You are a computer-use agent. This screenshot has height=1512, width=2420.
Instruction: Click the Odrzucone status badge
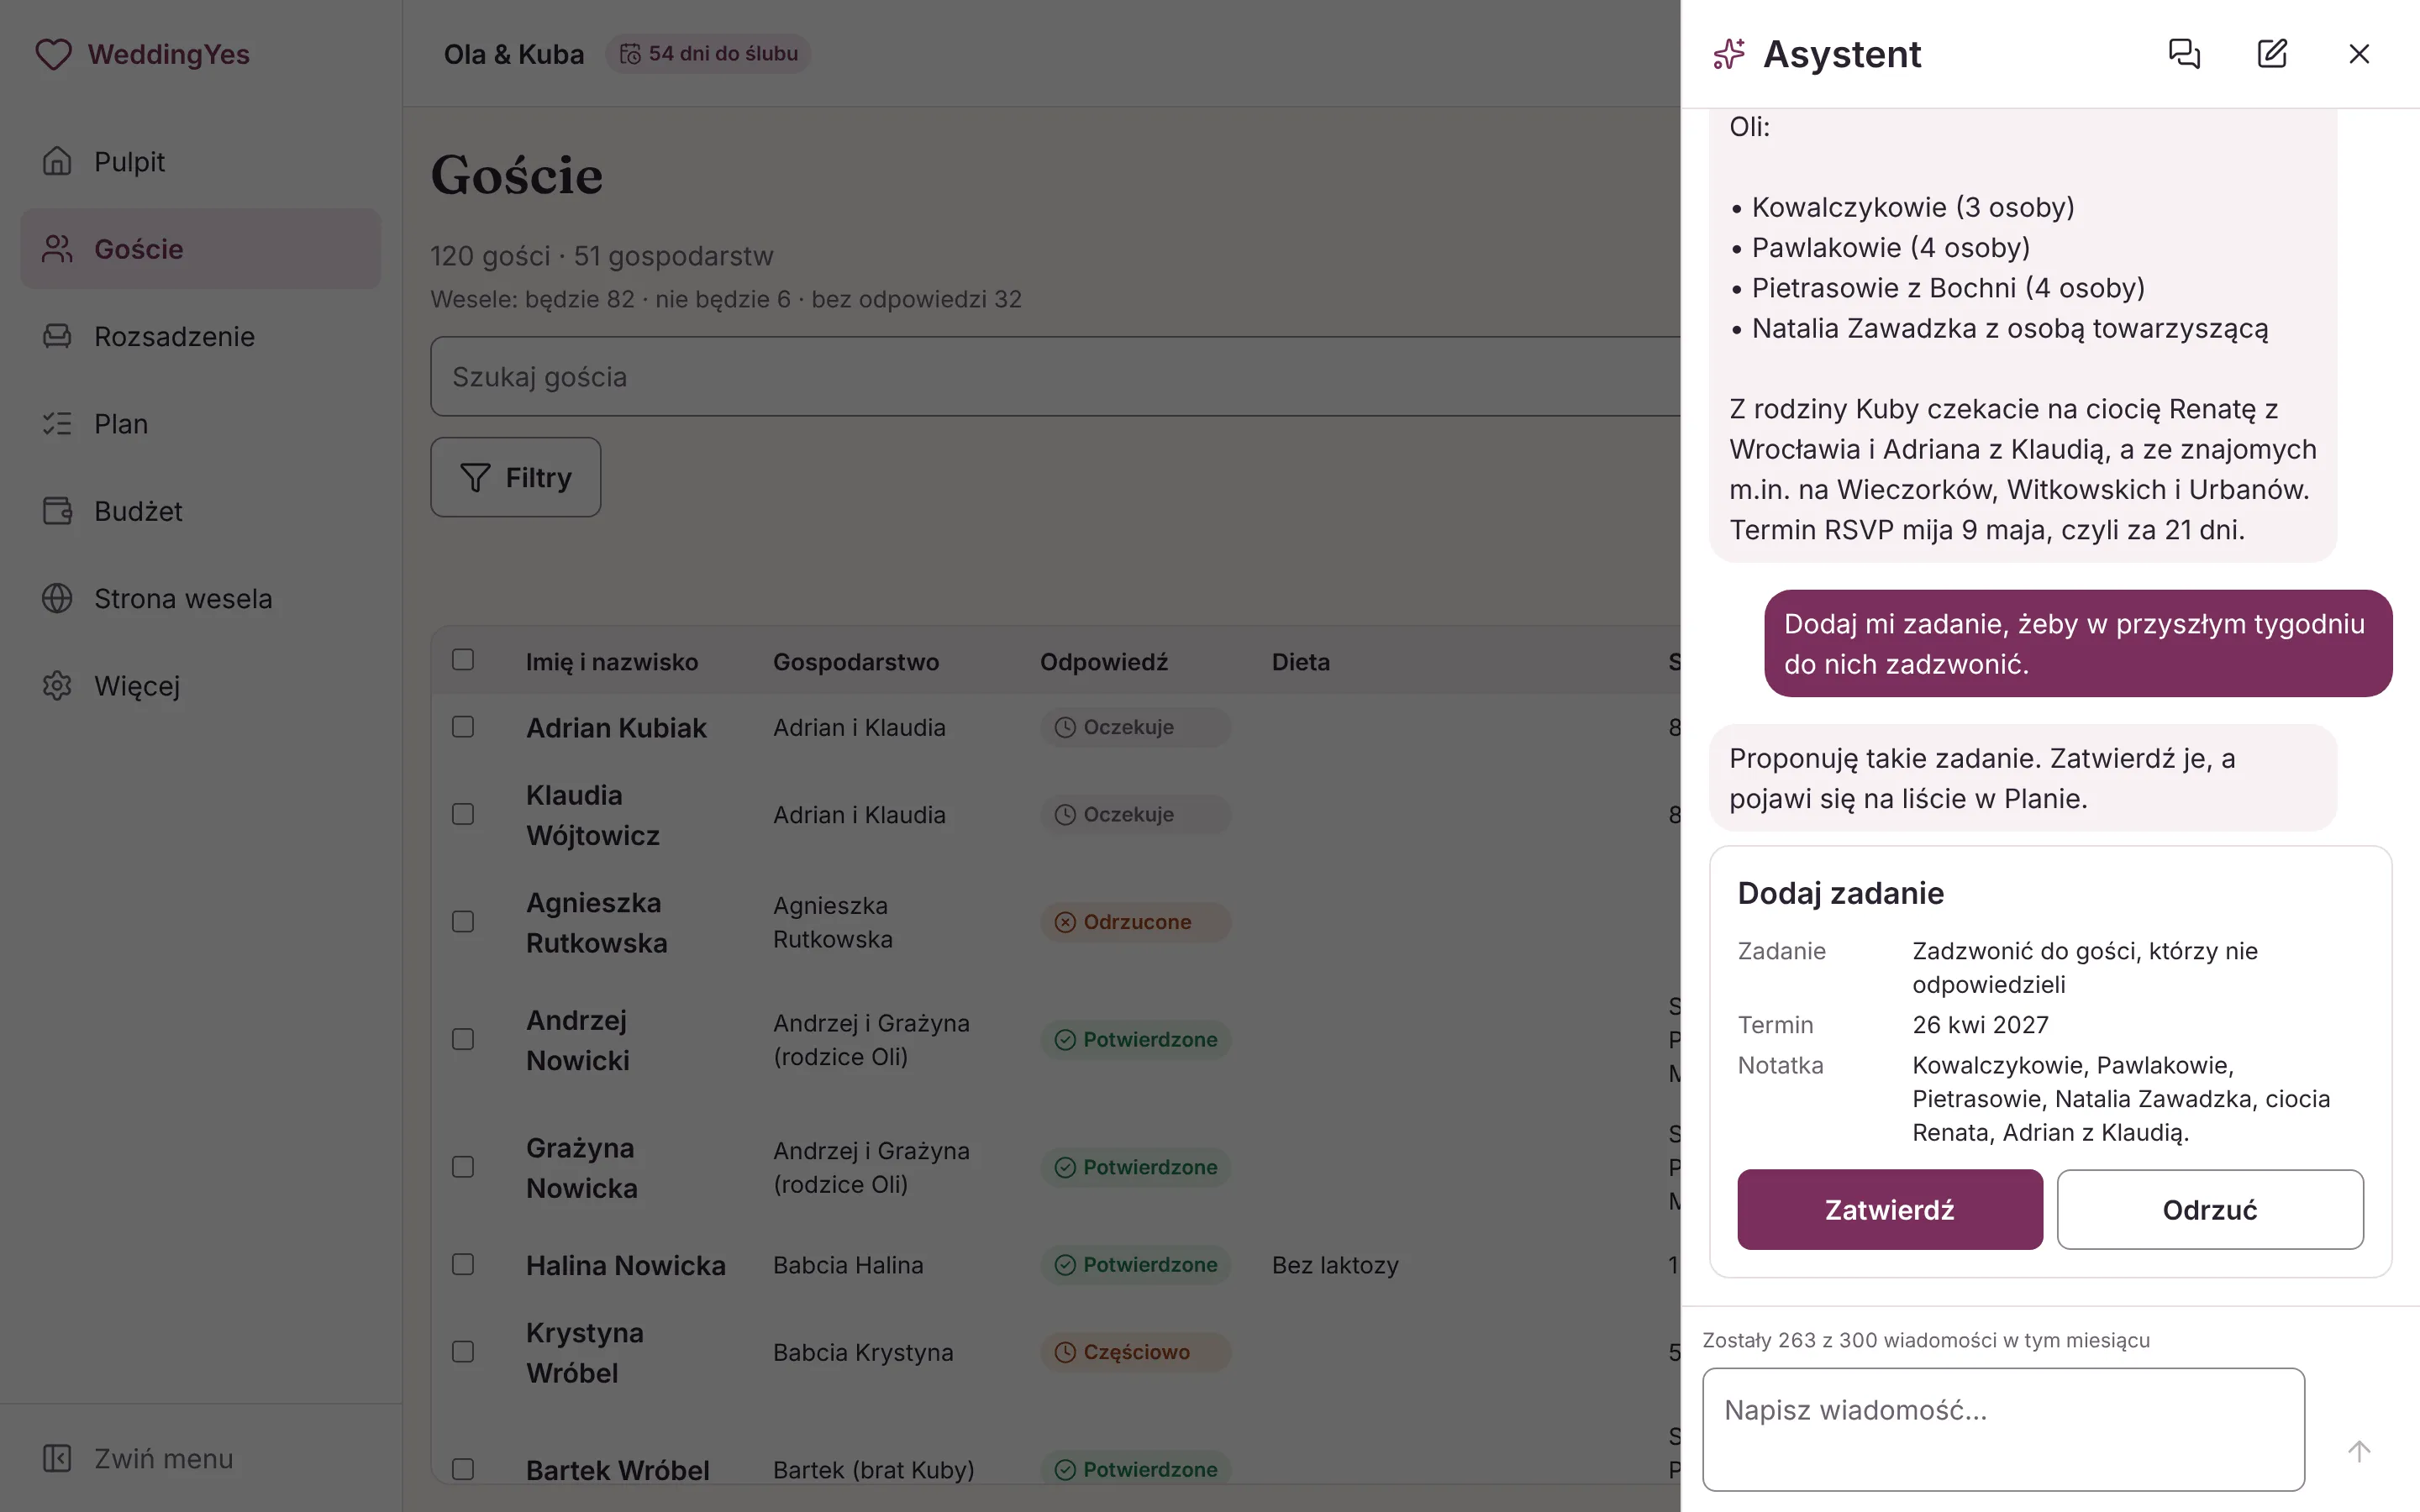1136,922
